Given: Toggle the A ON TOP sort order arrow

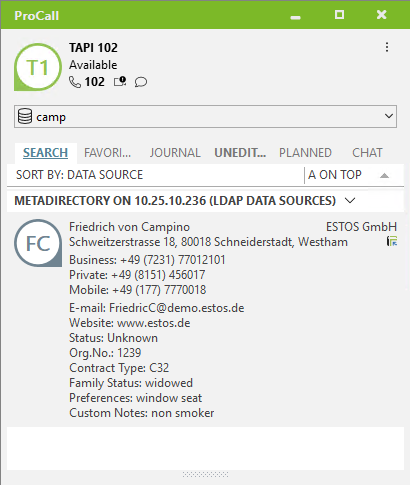Looking at the screenshot, I should tap(384, 175).
